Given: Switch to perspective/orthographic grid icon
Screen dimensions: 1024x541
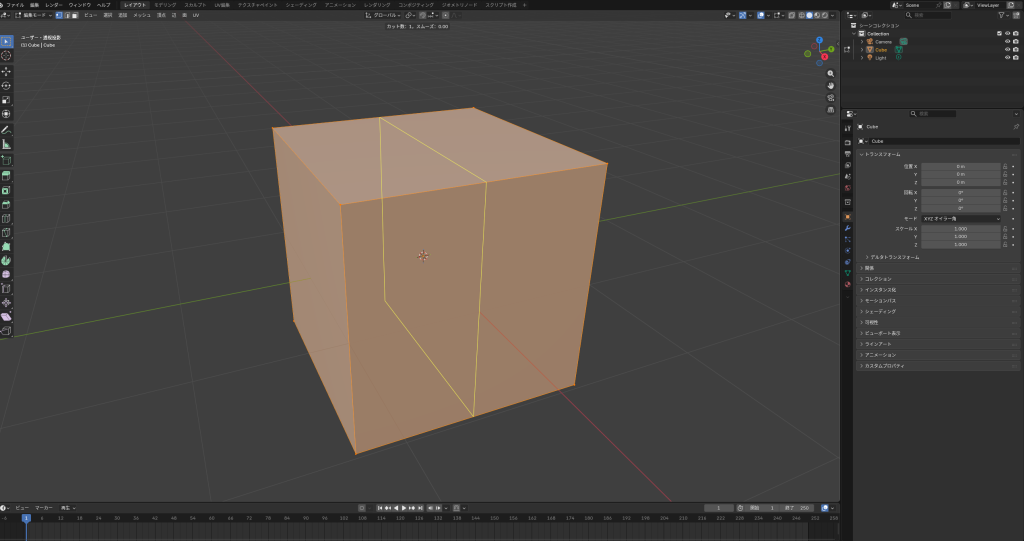Looking at the screenshot, I should coord(831,112).
